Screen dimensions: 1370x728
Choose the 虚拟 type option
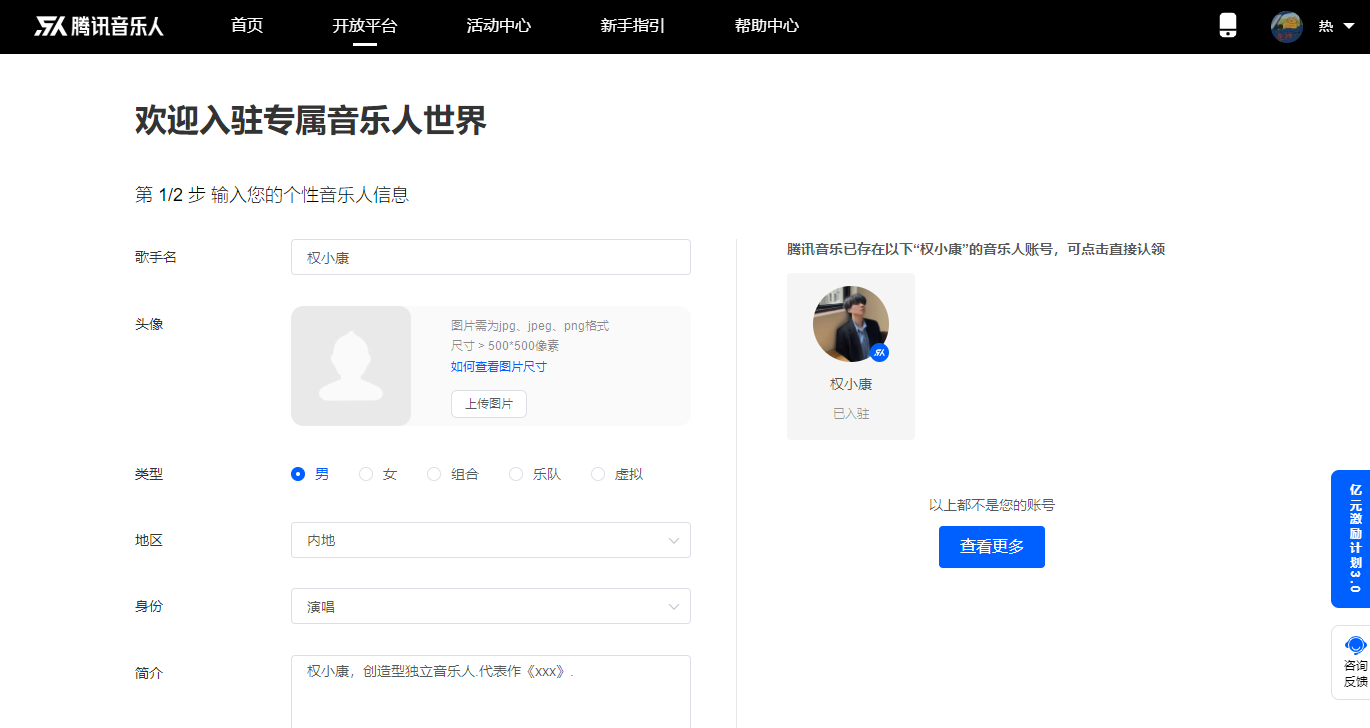(x=598, y=474)
